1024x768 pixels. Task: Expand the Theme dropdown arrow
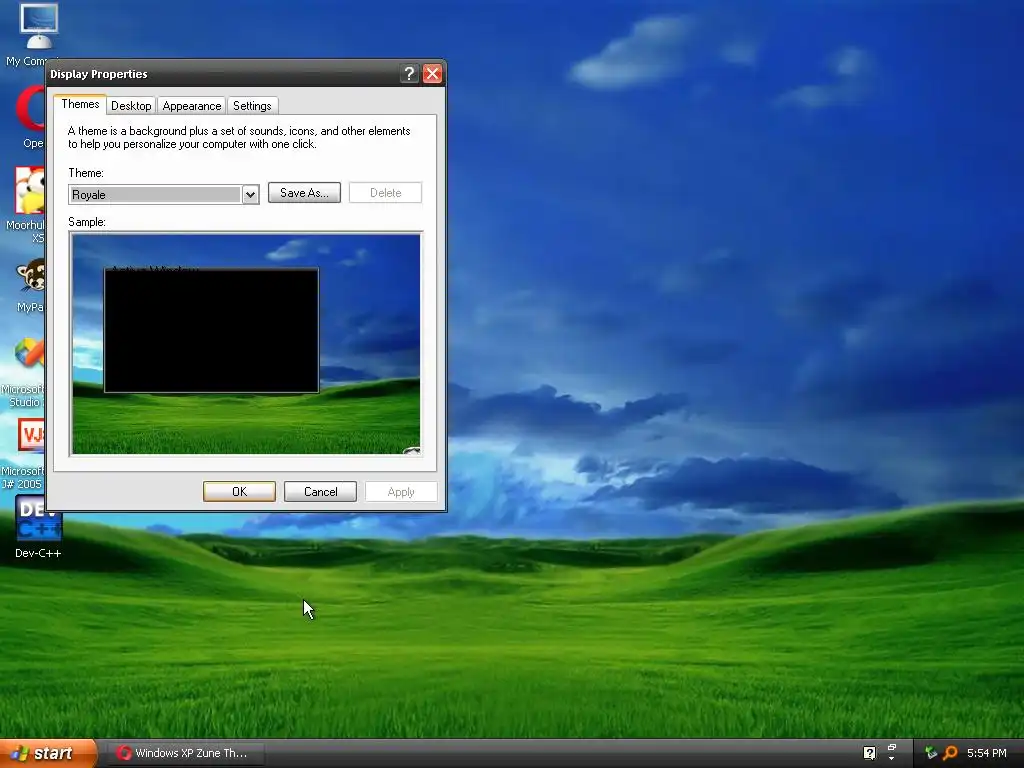coord(250,195)
